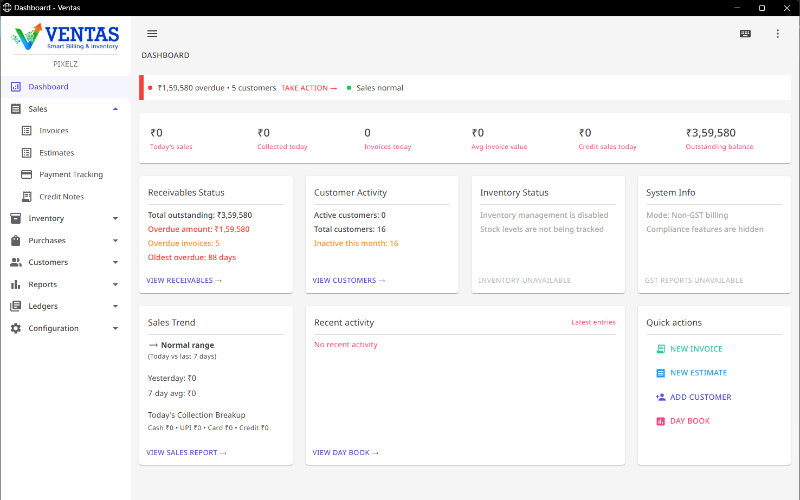800x500 pixels.
Task: Click 'Overdue amount: ₹1,59,580' text
Action: 198,229
